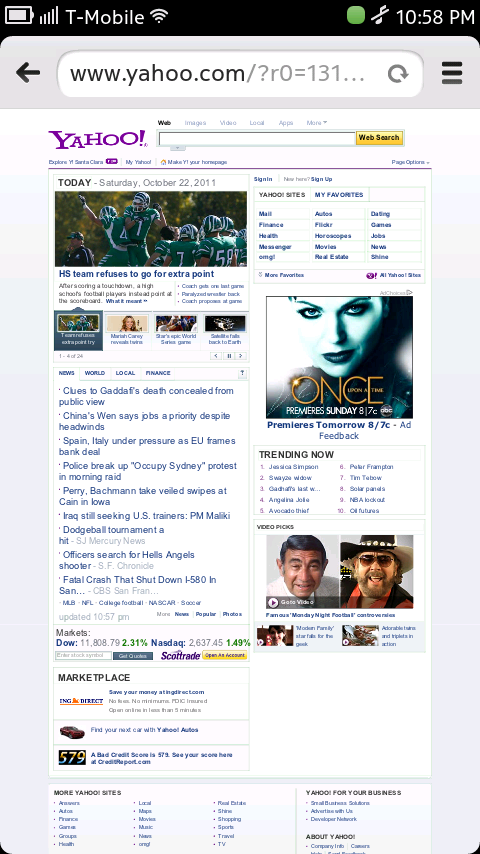The height and width of the screenshot is (854, 480).
Task: Reload the page with refresh icon
Action: (x=398, y=74)
